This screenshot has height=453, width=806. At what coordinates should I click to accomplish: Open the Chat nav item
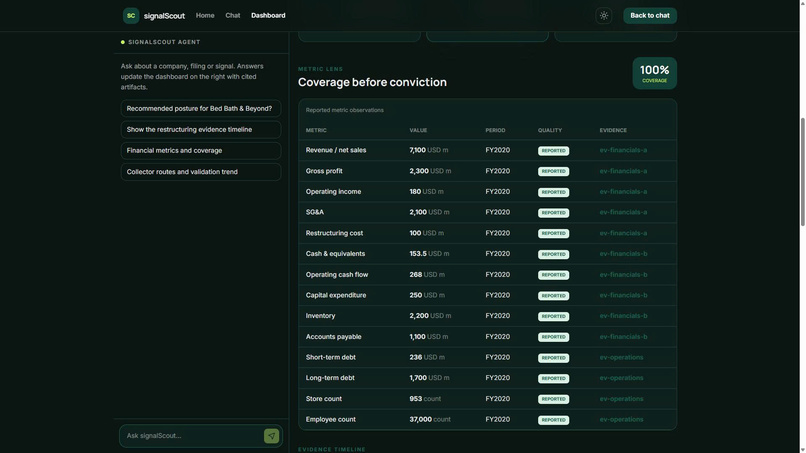(x=232, y=15)
